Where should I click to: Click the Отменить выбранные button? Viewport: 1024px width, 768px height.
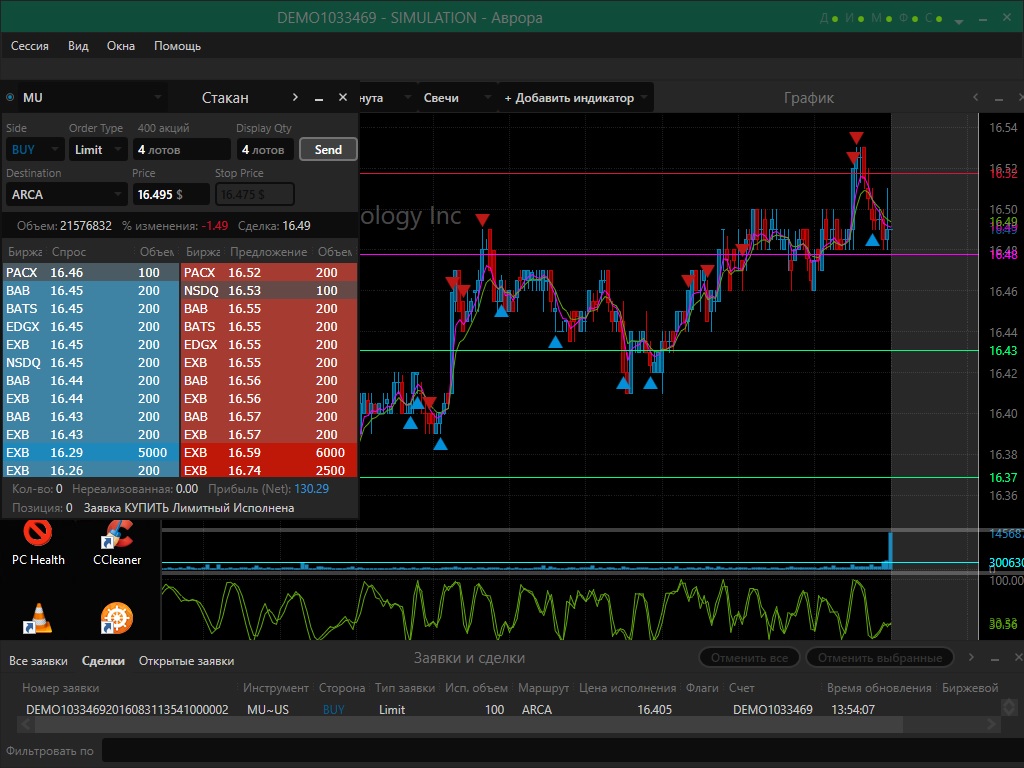(880, 658)
